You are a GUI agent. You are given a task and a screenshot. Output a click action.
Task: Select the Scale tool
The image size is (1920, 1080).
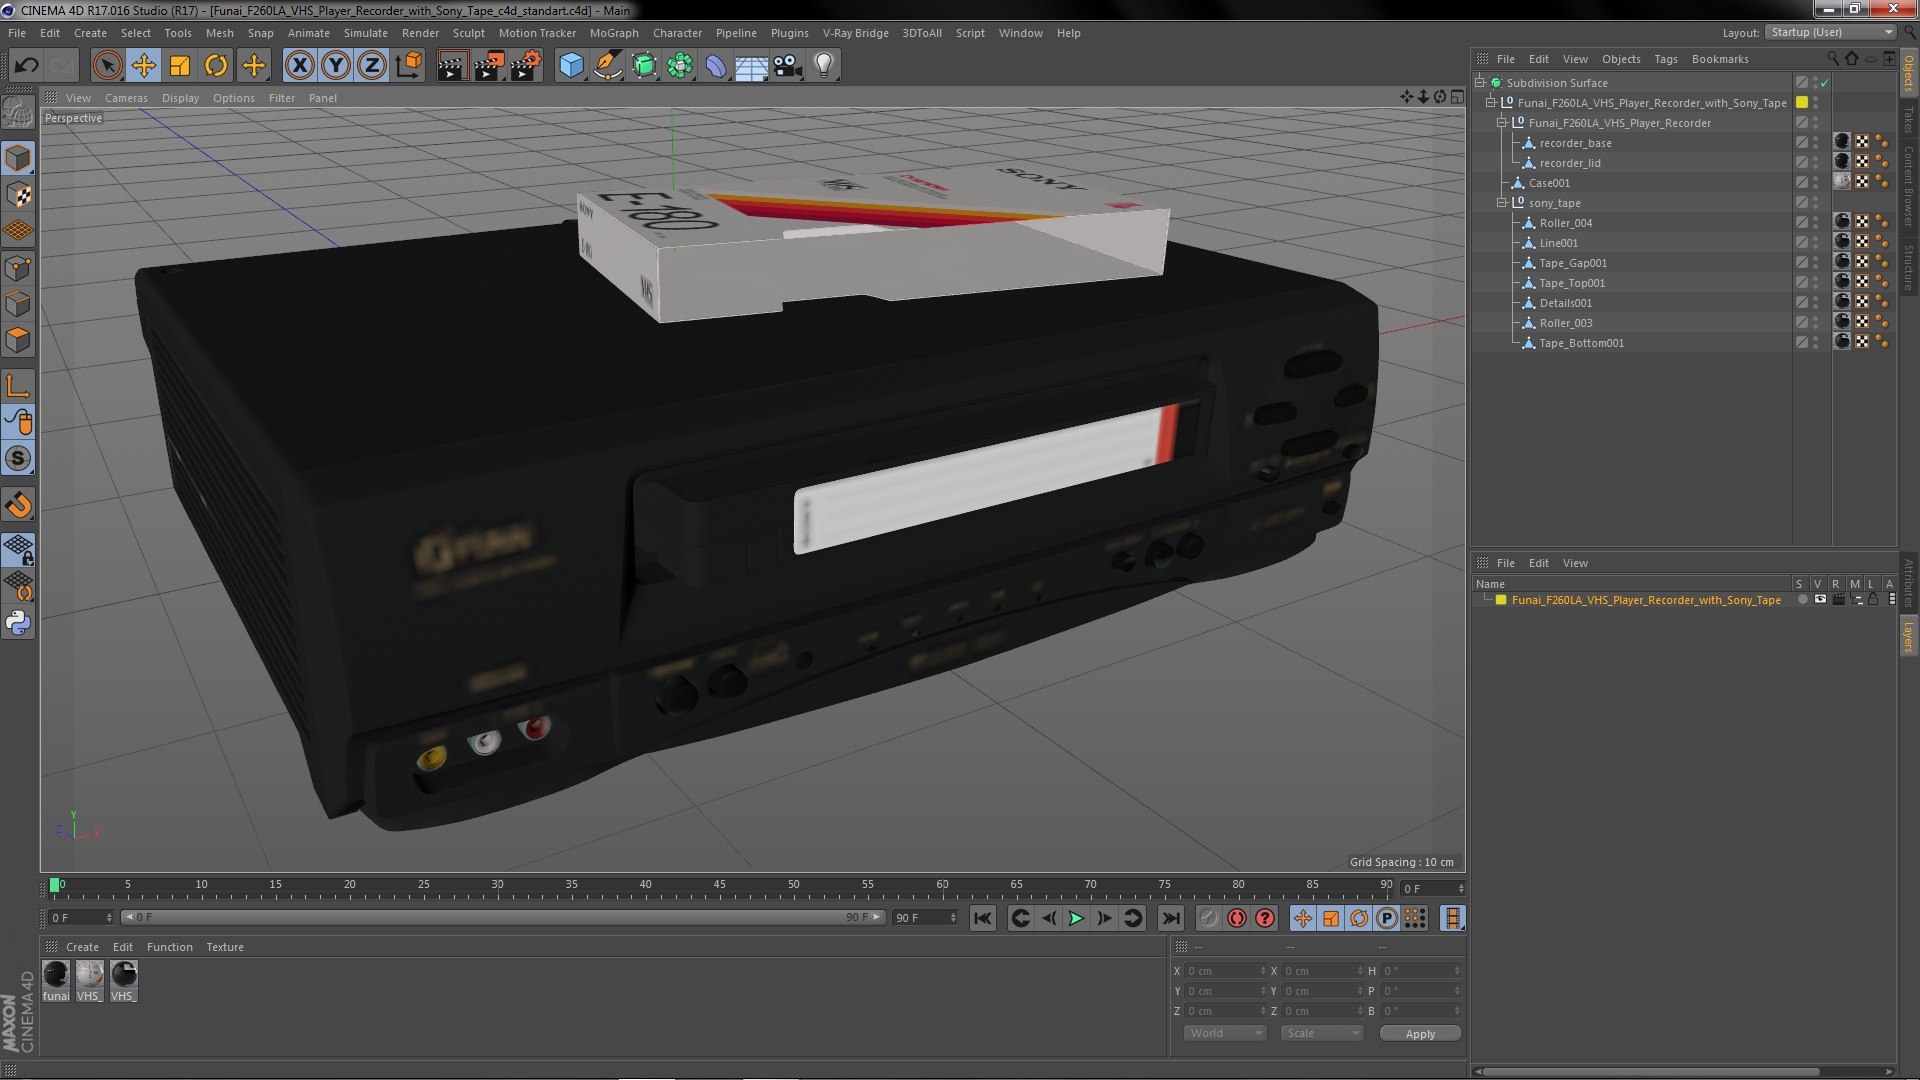tap(180, 66)
